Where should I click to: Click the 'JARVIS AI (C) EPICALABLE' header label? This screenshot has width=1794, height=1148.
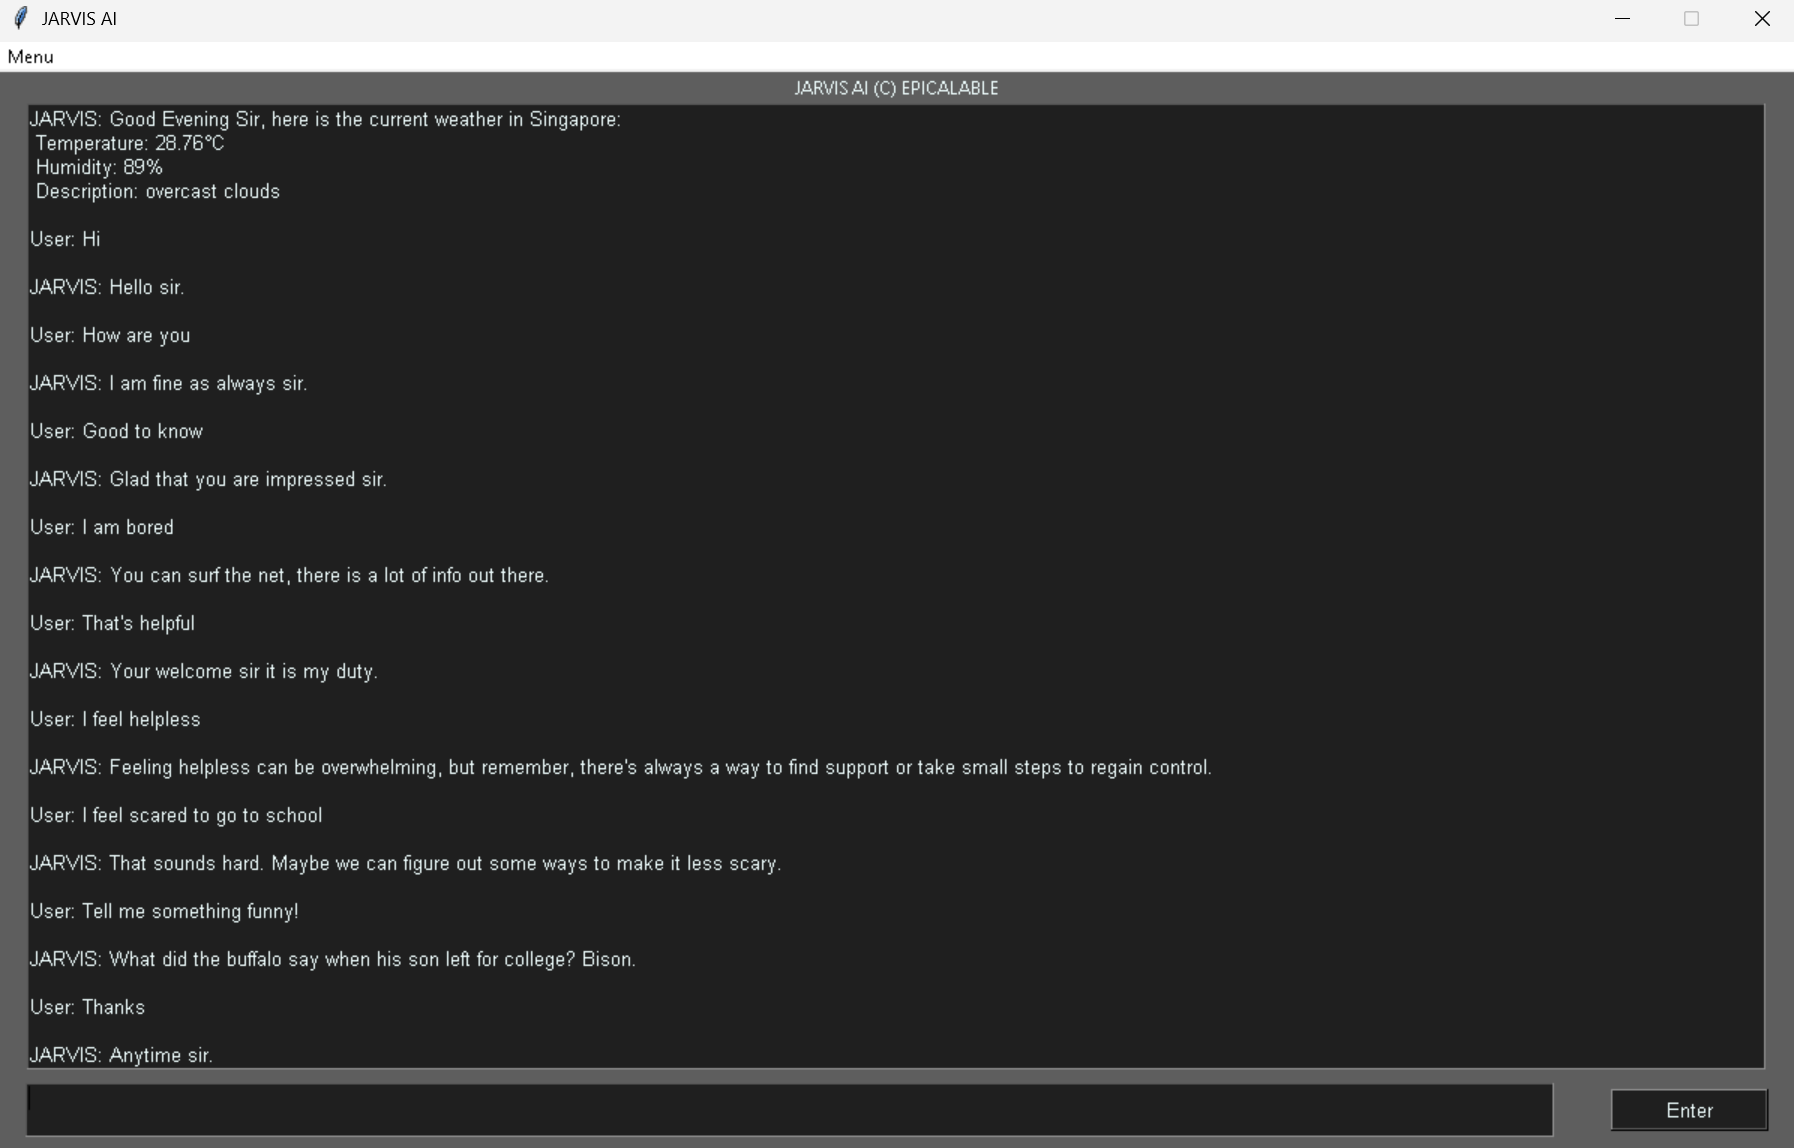896,88
